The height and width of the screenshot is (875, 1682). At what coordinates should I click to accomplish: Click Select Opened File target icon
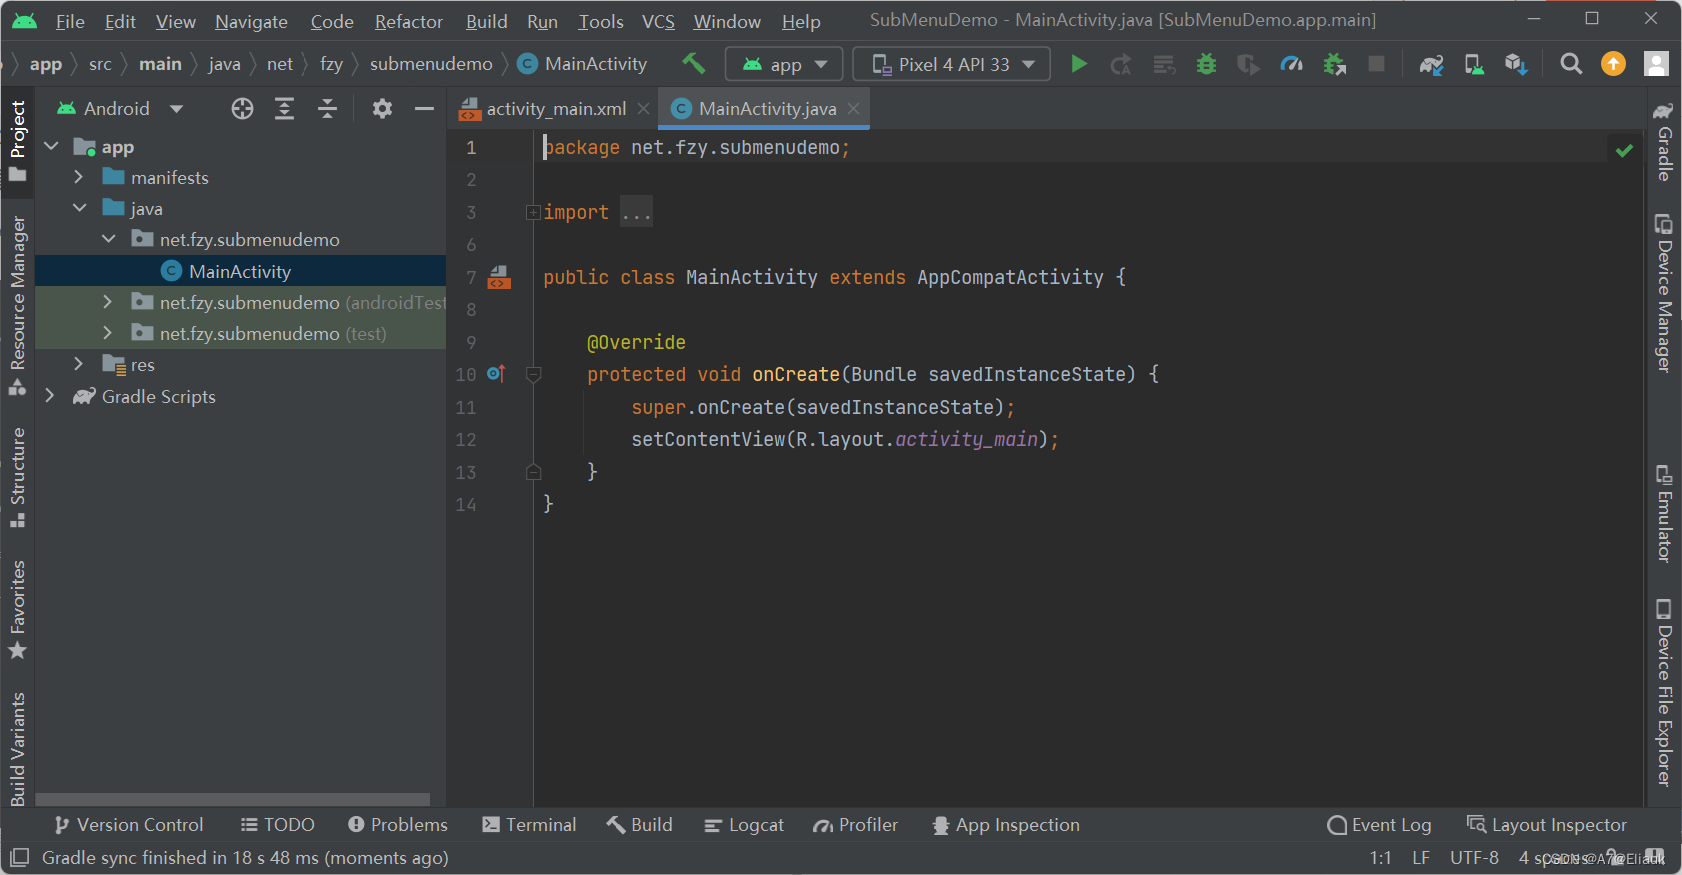242,109
